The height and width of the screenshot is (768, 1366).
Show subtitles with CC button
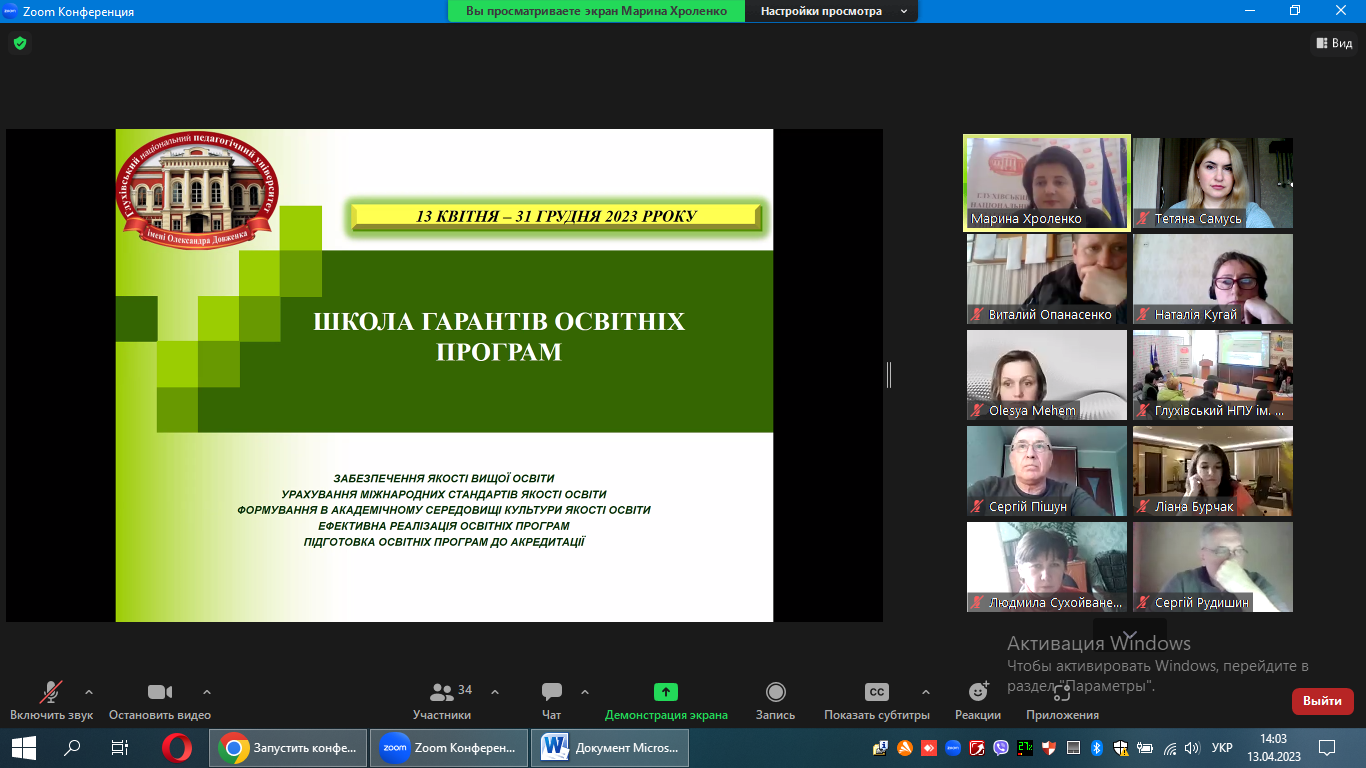coord(877,701)
